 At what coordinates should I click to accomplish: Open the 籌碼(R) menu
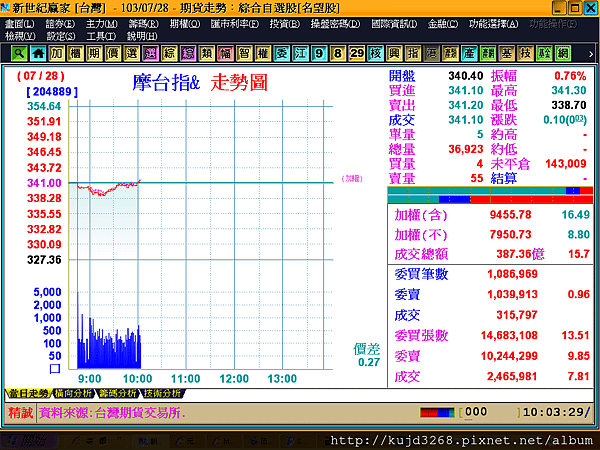143,24
